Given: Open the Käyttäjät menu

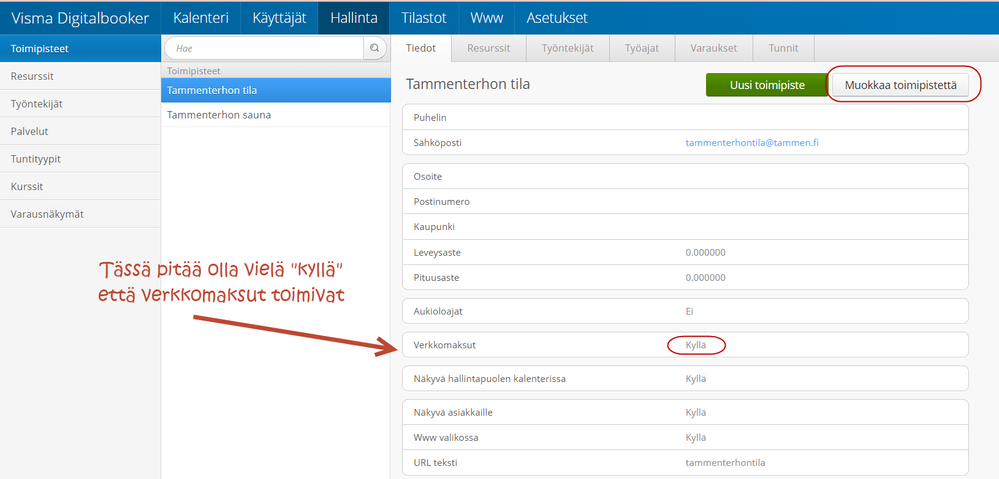Looking at the screenshot, I should [x=279, y=18].
